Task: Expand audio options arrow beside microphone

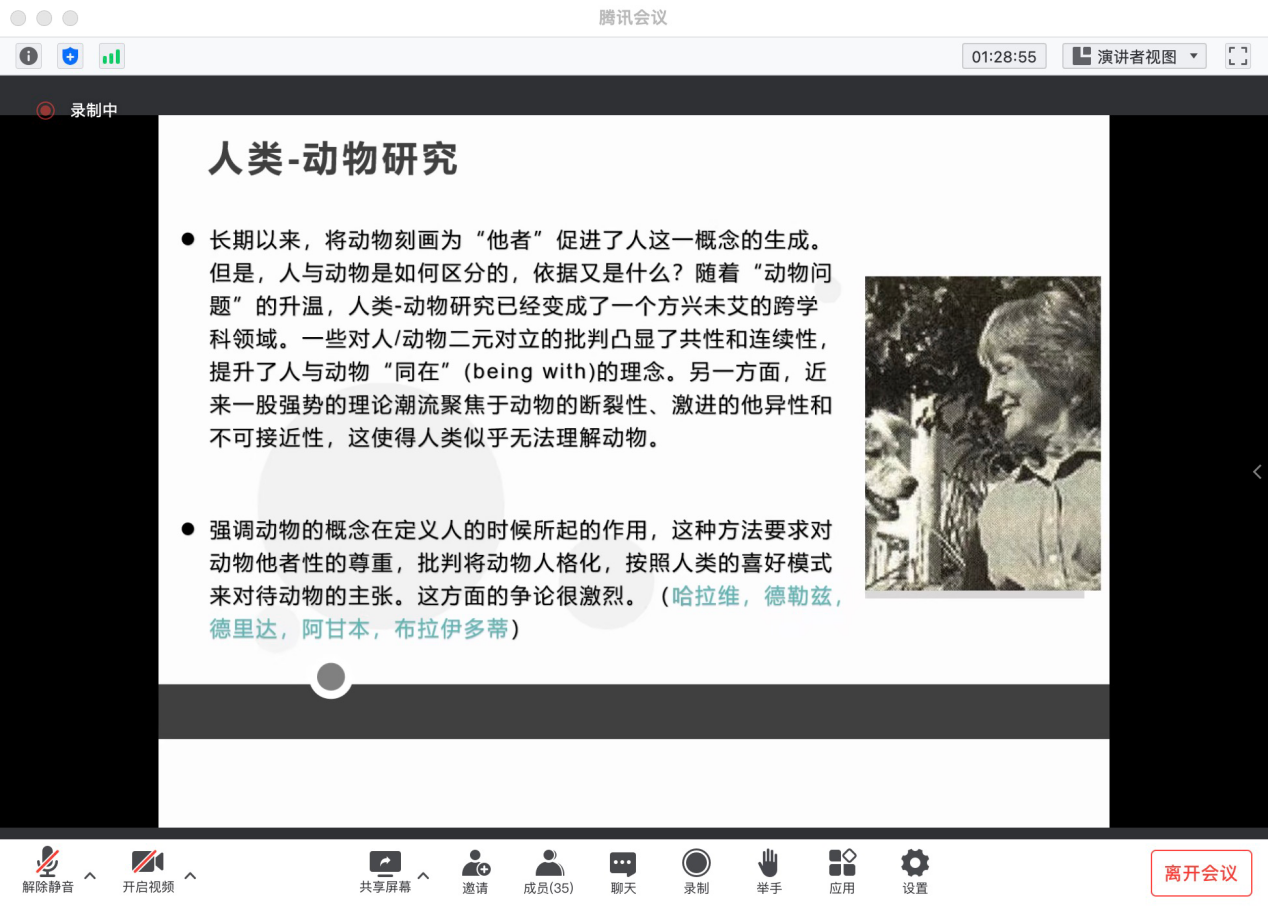Action: (x=90, y=876)
